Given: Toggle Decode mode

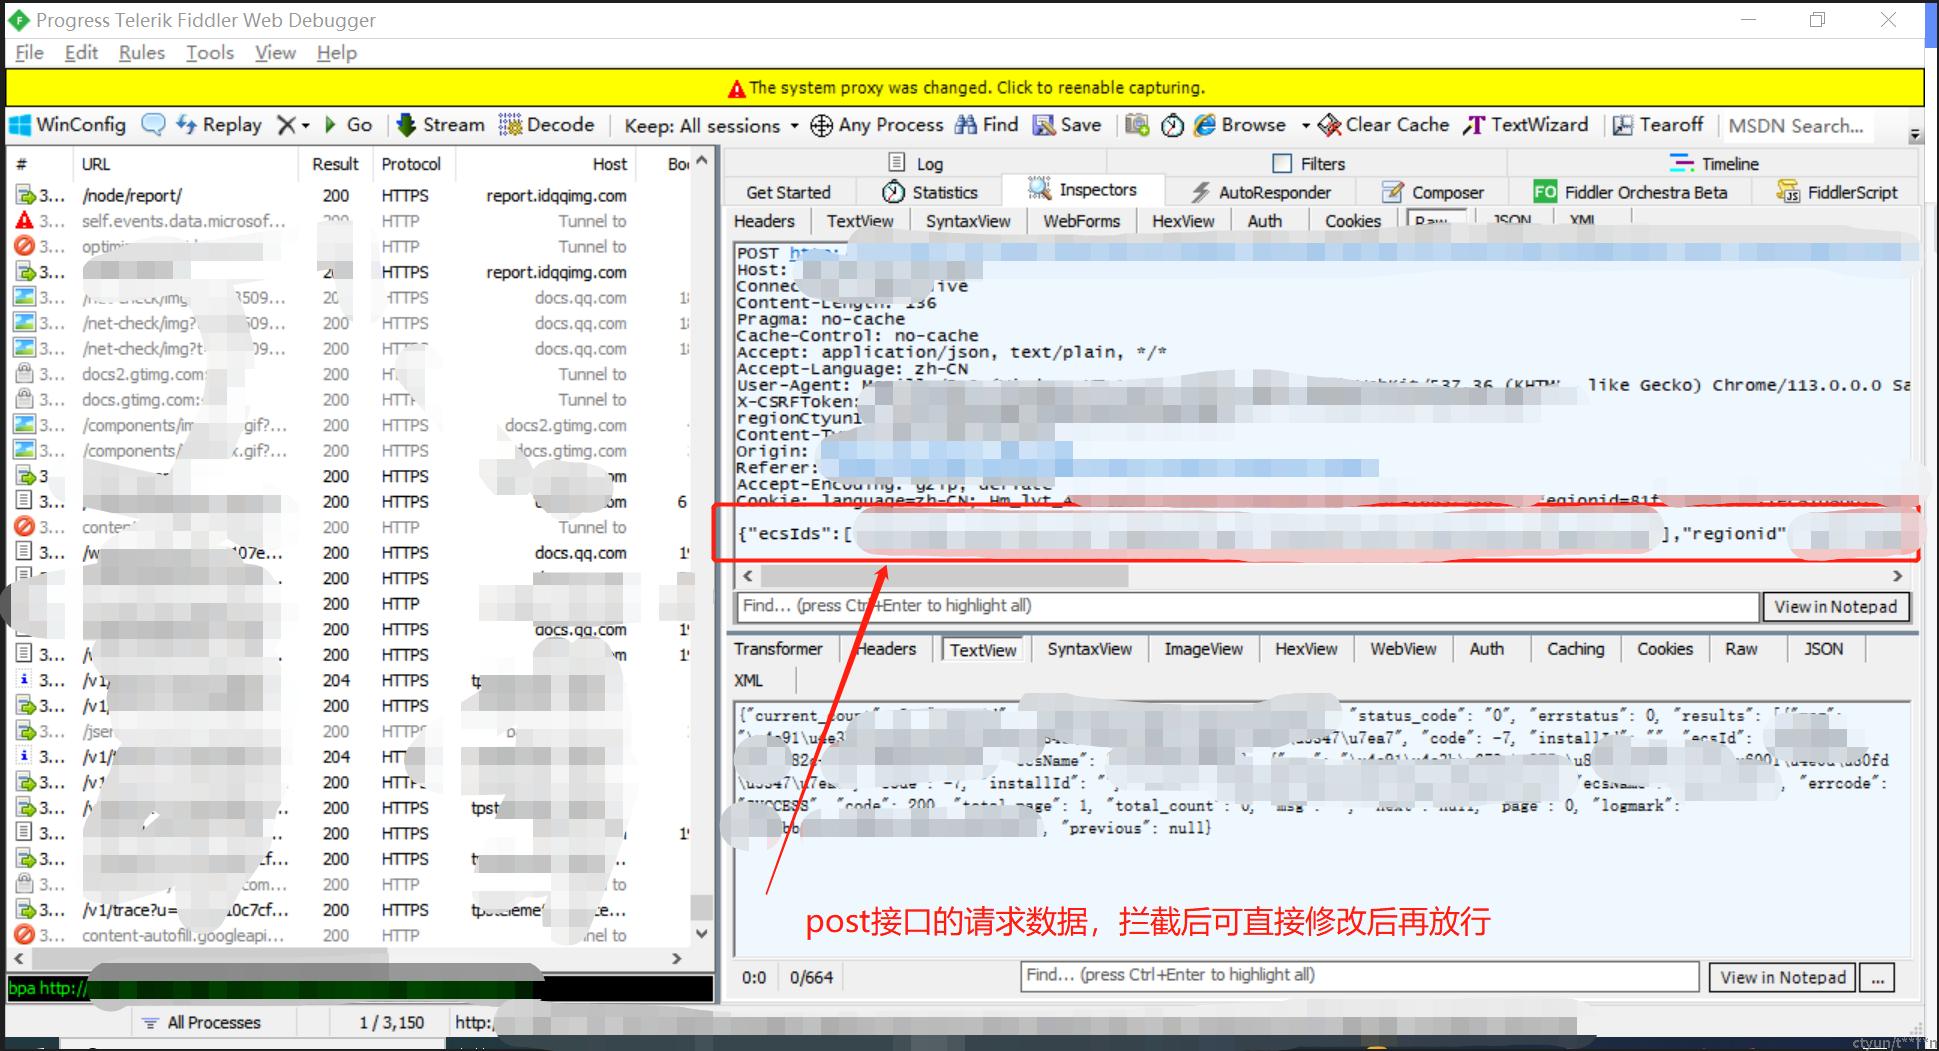Looking at the screenshot, I should [x=547, y=125].
